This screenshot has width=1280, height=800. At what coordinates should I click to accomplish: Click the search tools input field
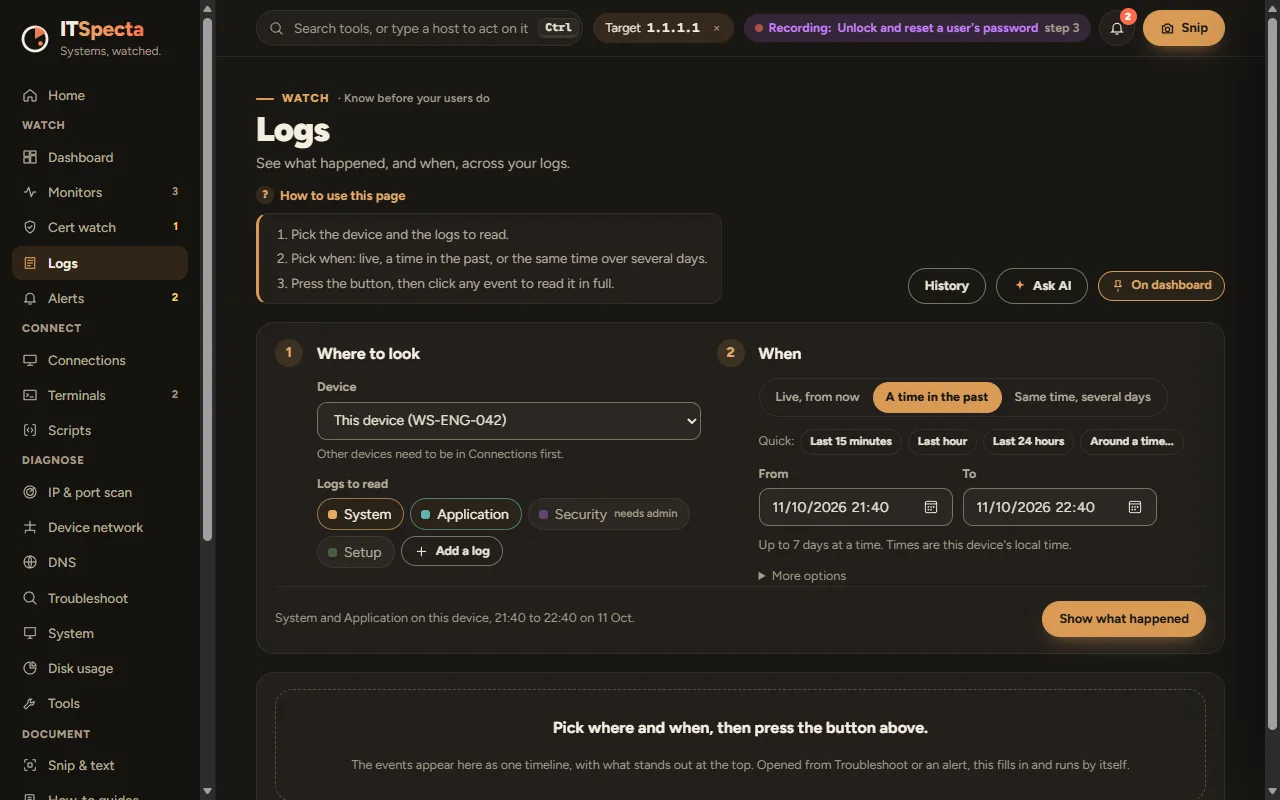pos(419,28)
